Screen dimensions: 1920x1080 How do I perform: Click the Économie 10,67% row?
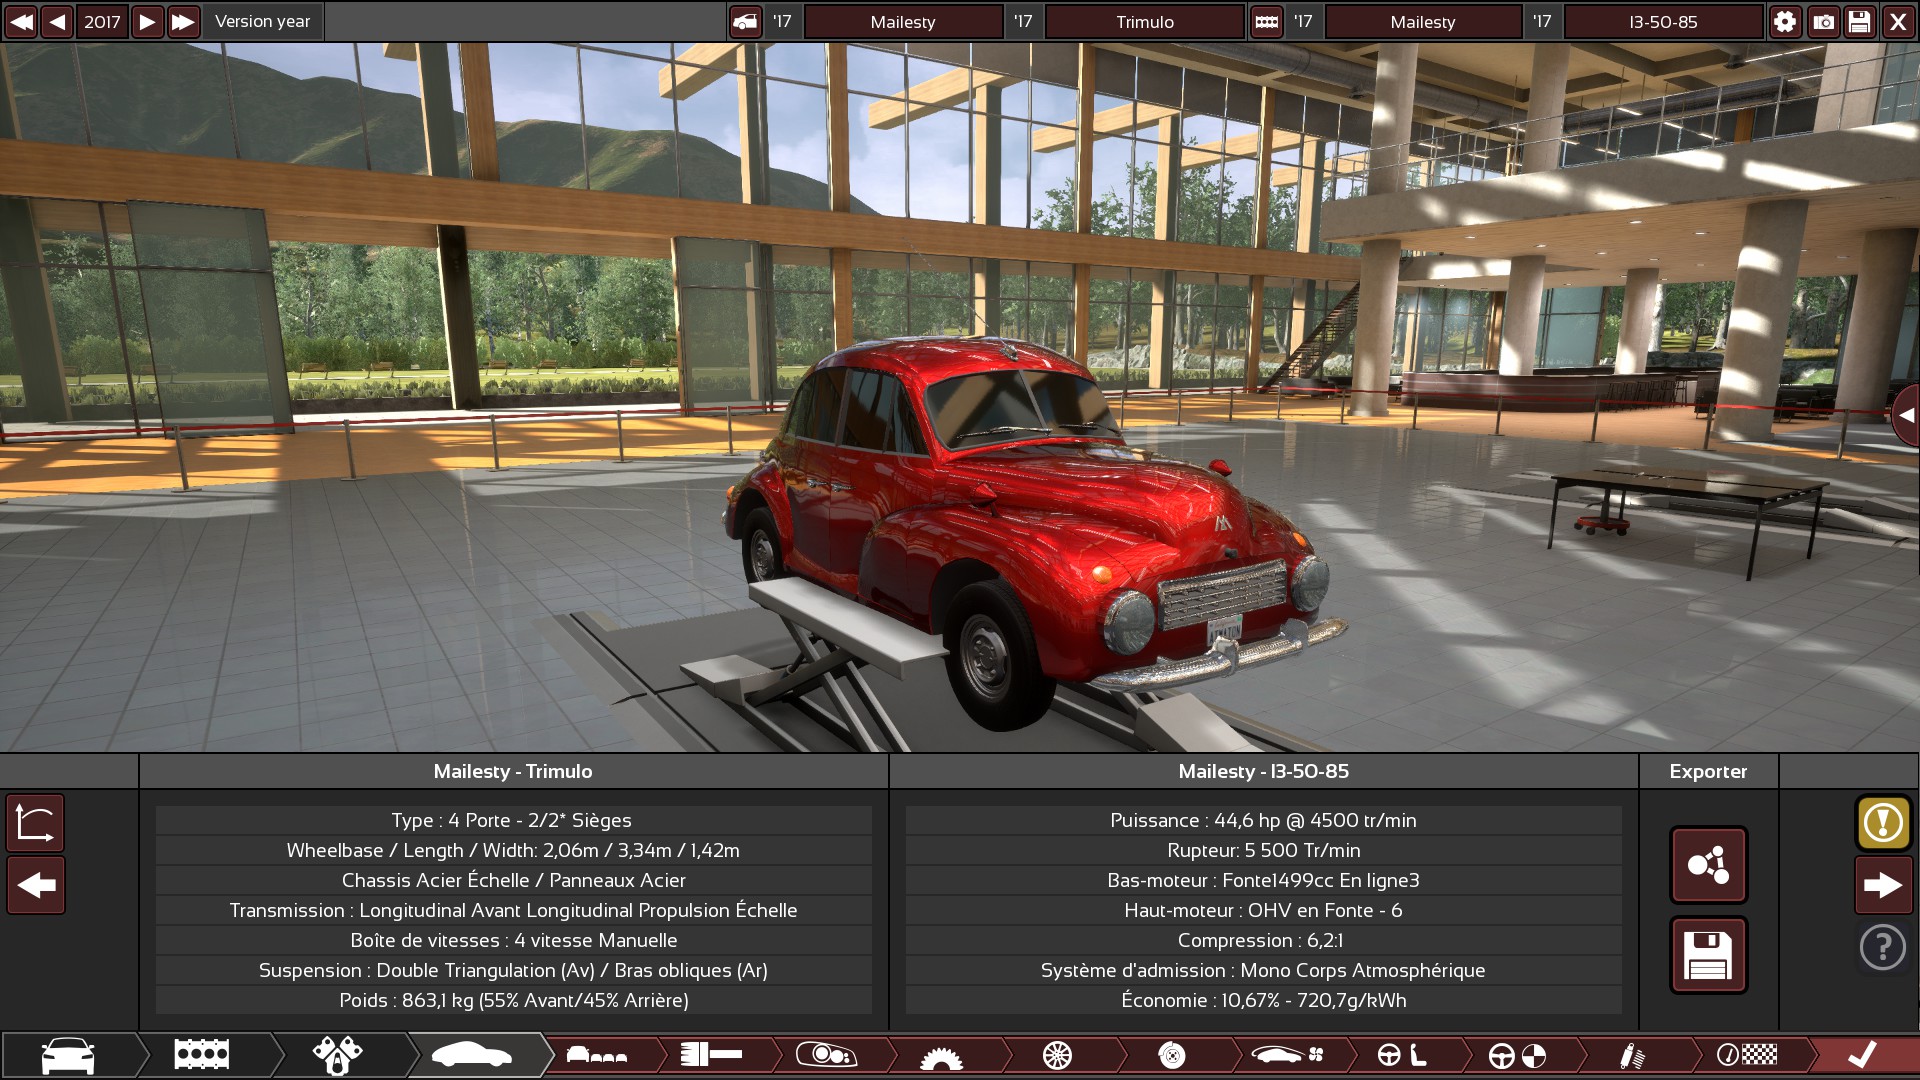(1263, 1000)
